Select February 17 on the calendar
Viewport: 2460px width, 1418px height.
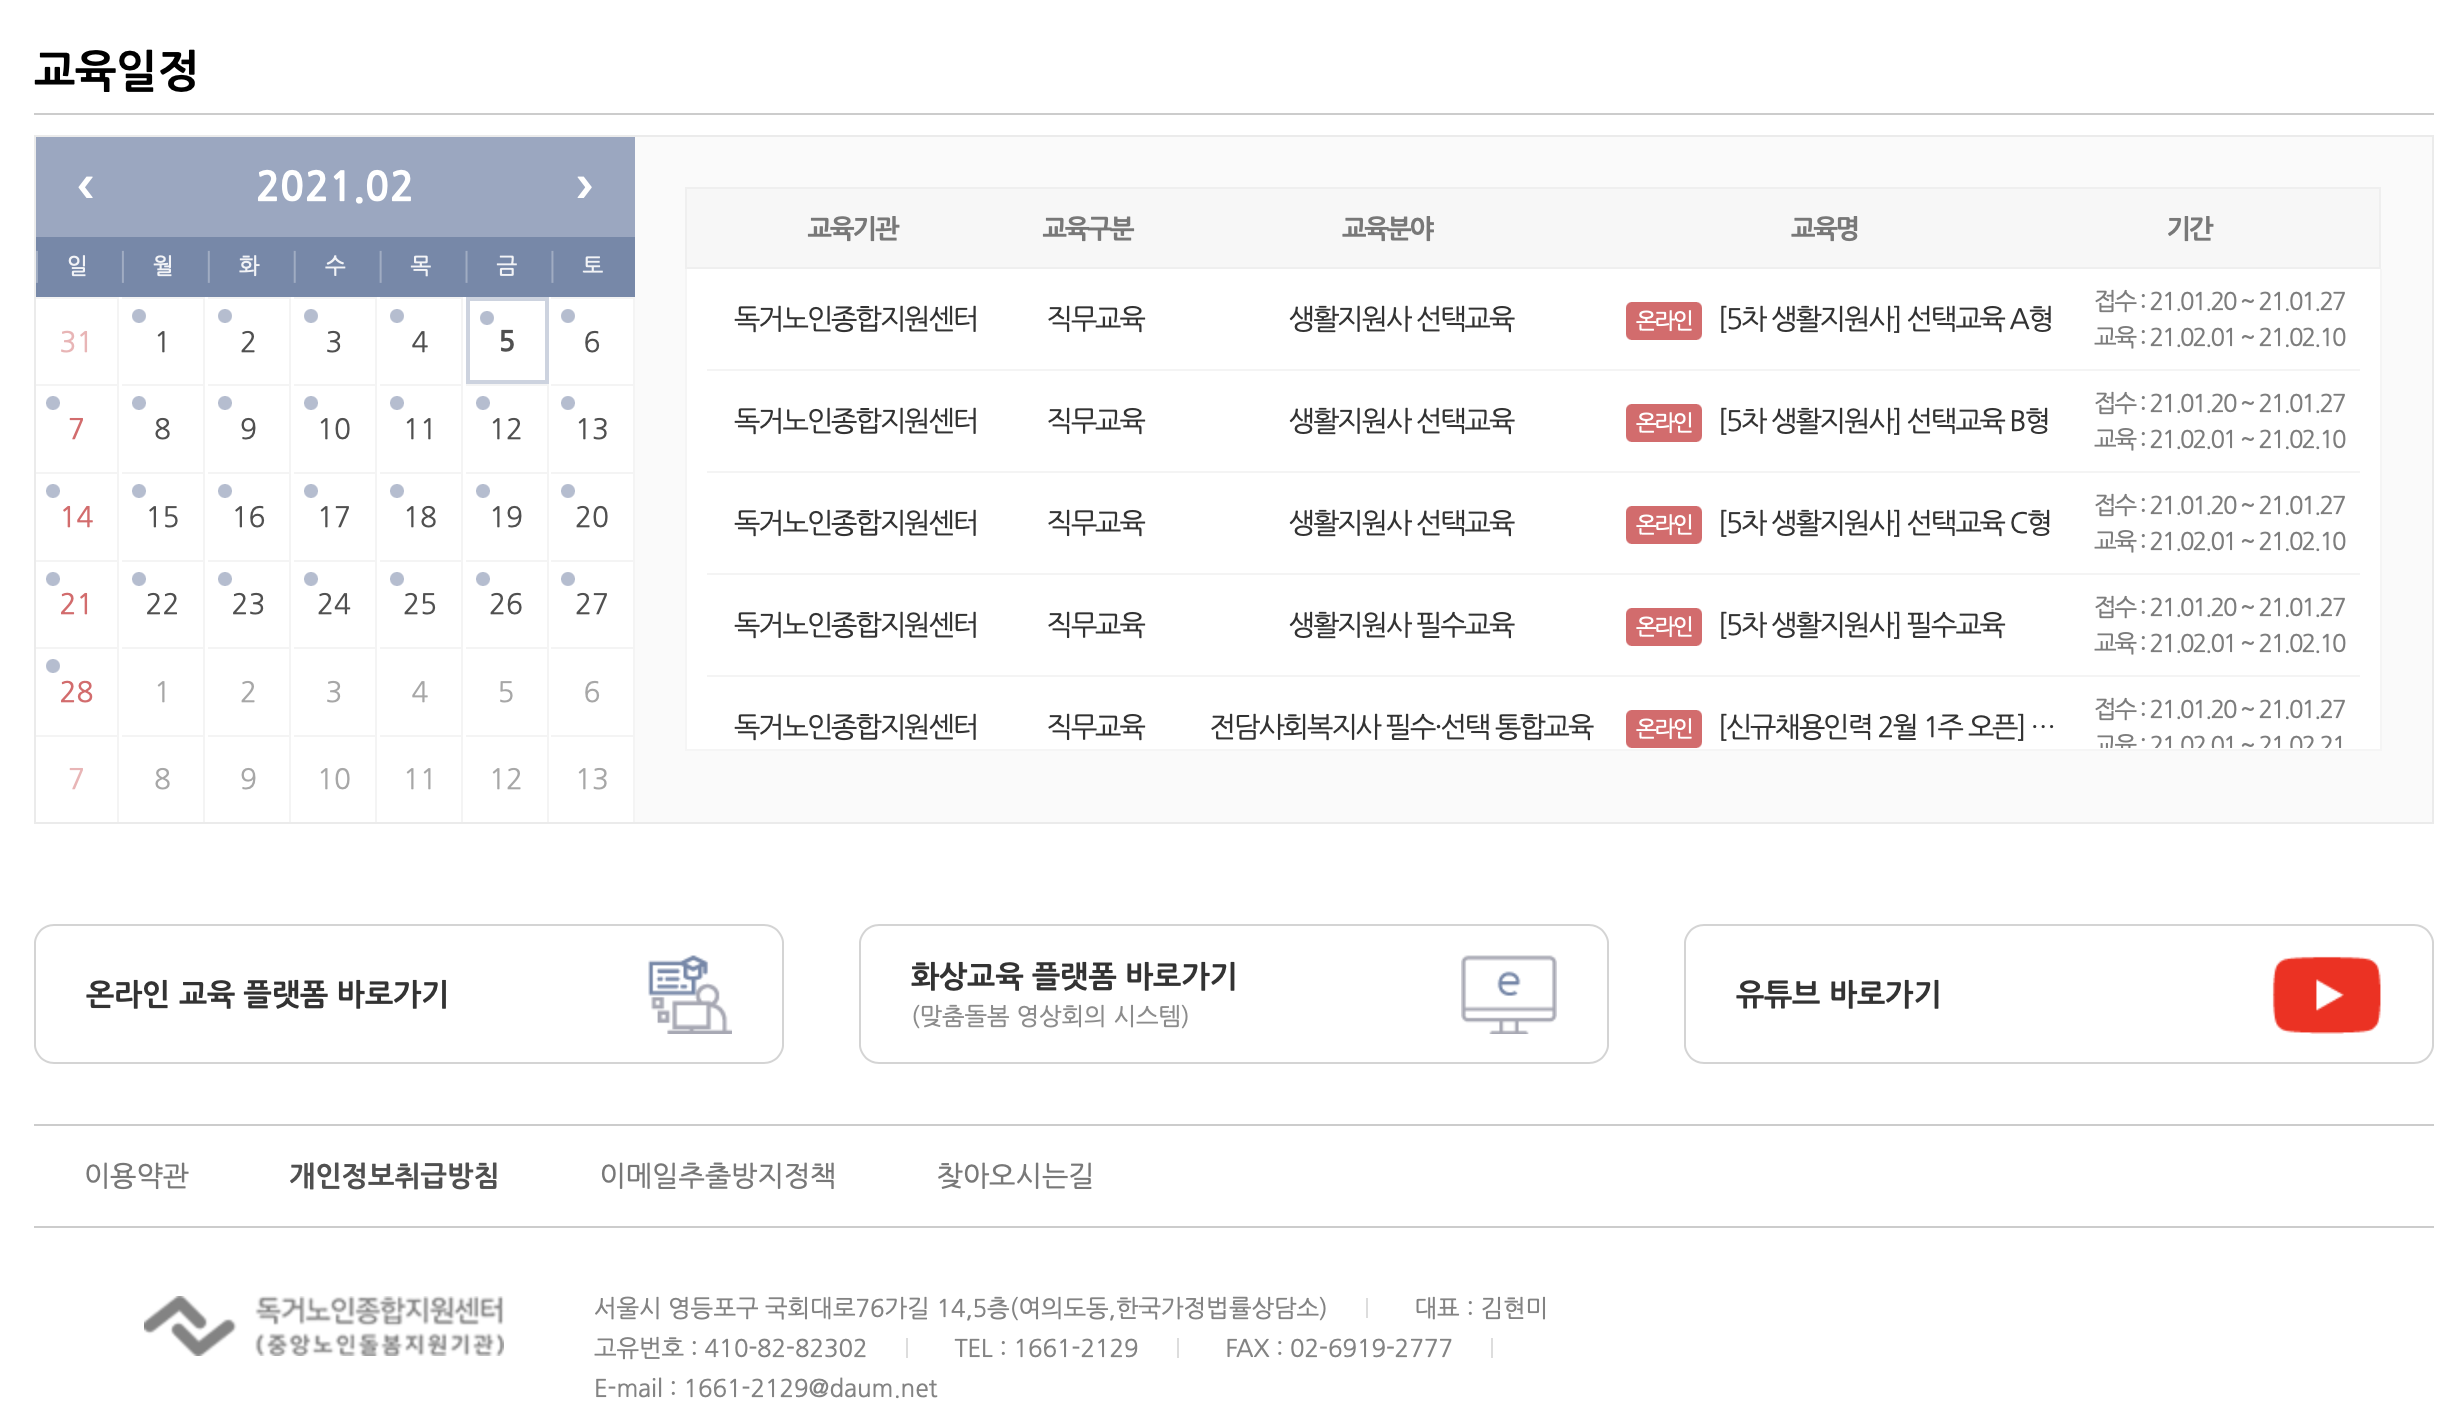334,517
